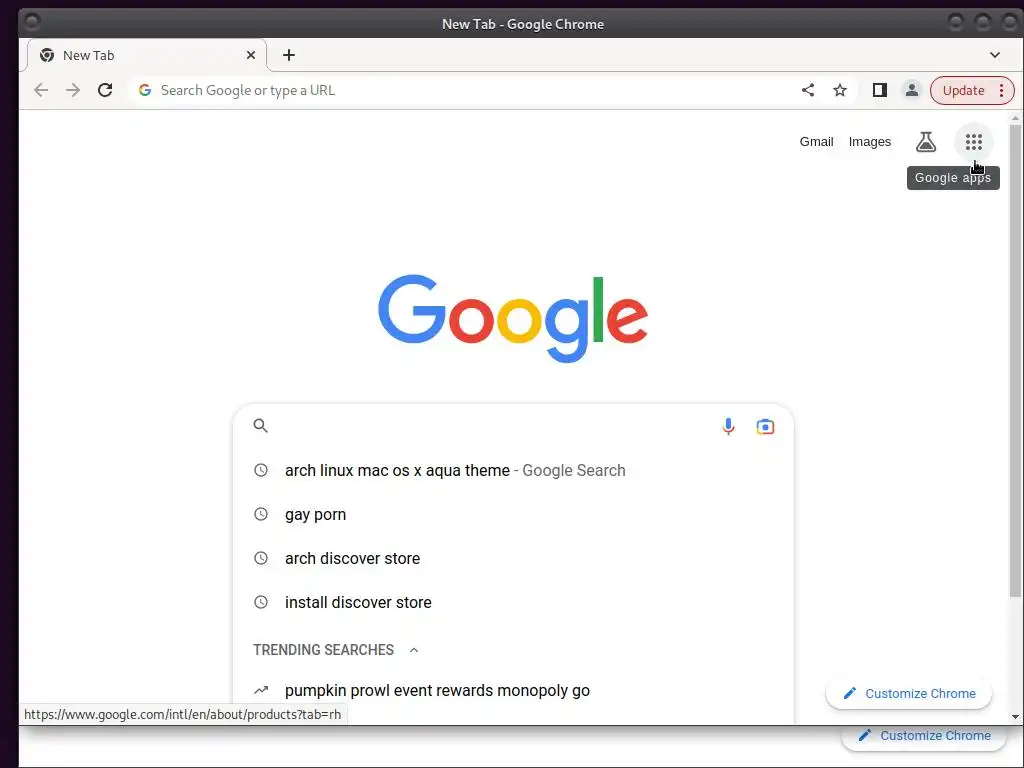
Task: Click clock icon beside install discover store
Action: pos(261,602)
